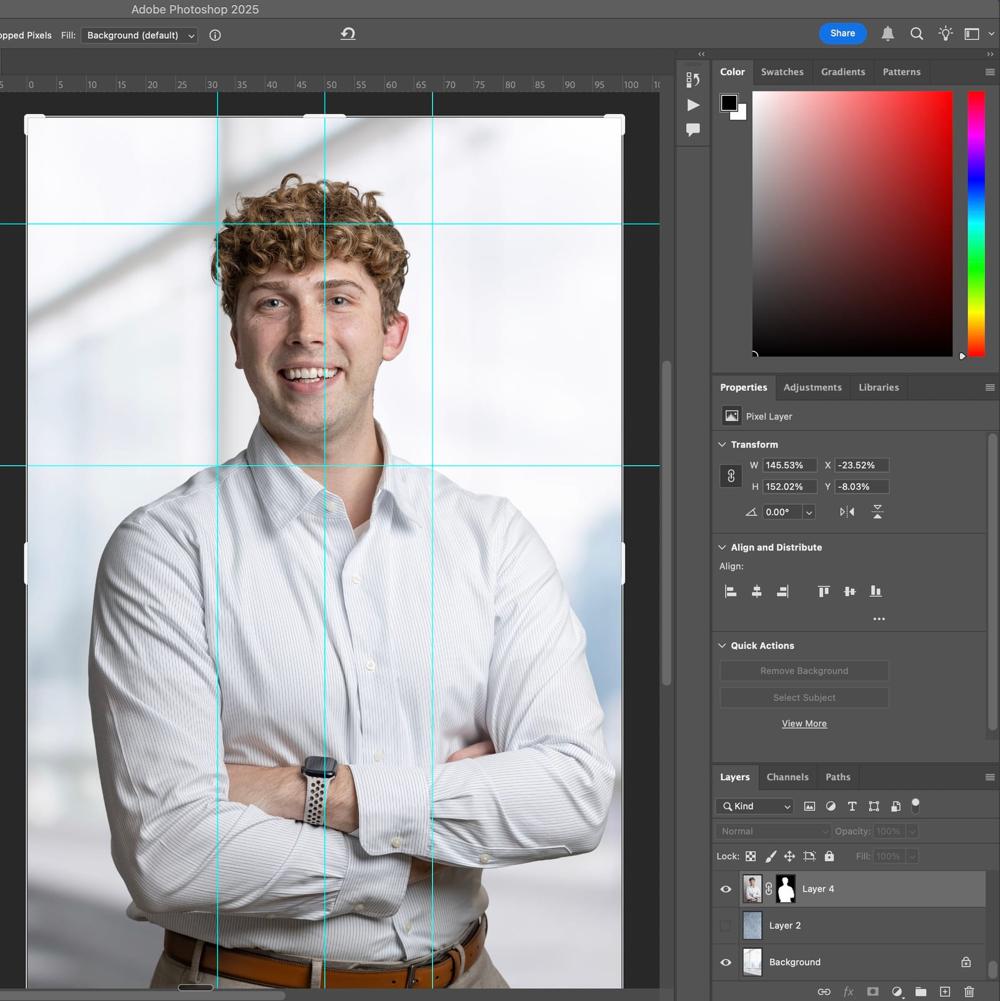Click inside the red color picker field
The width and height of the screenshot is (1000, 1001).
coord(852,223)
